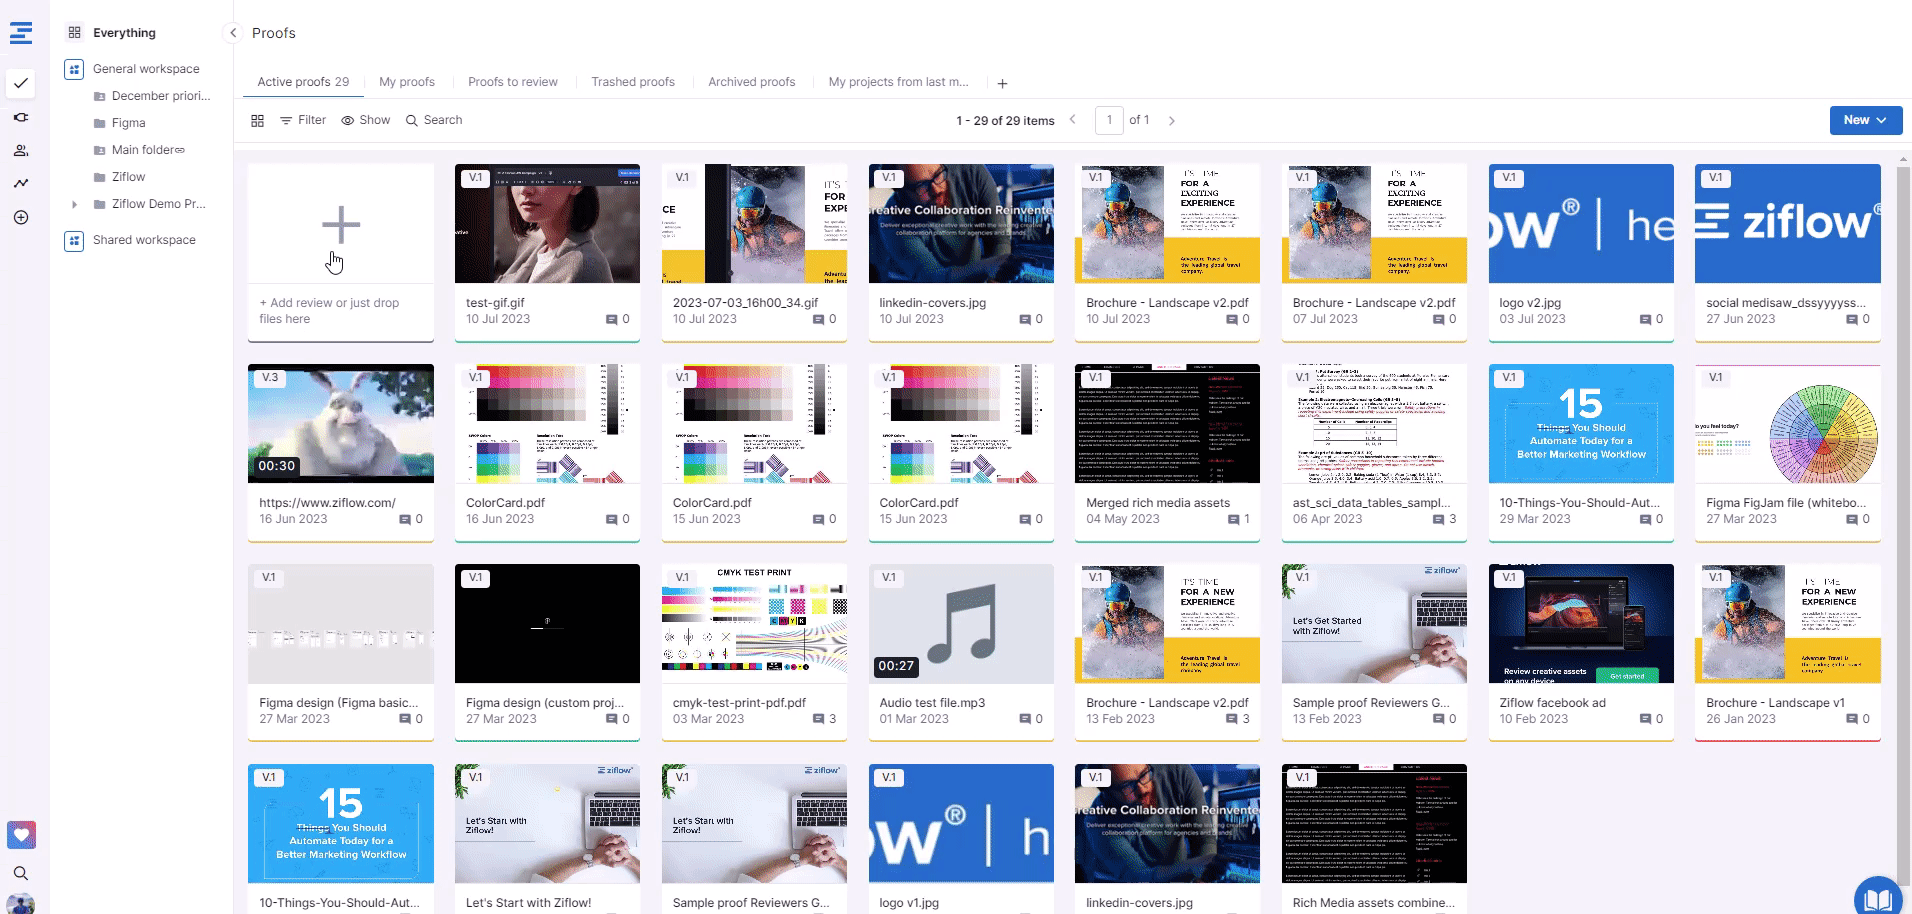Open the Audio test file.mp3 thumbnail
The width and height of the screenshot is (1912, 914).
click(x=960, y=624)
